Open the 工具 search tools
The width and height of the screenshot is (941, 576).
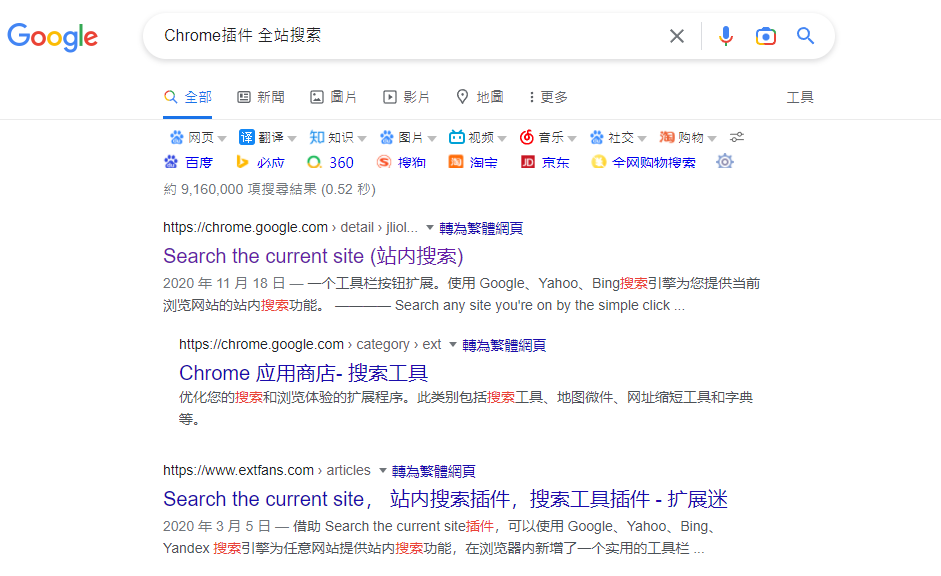click(x=800, y=97)
